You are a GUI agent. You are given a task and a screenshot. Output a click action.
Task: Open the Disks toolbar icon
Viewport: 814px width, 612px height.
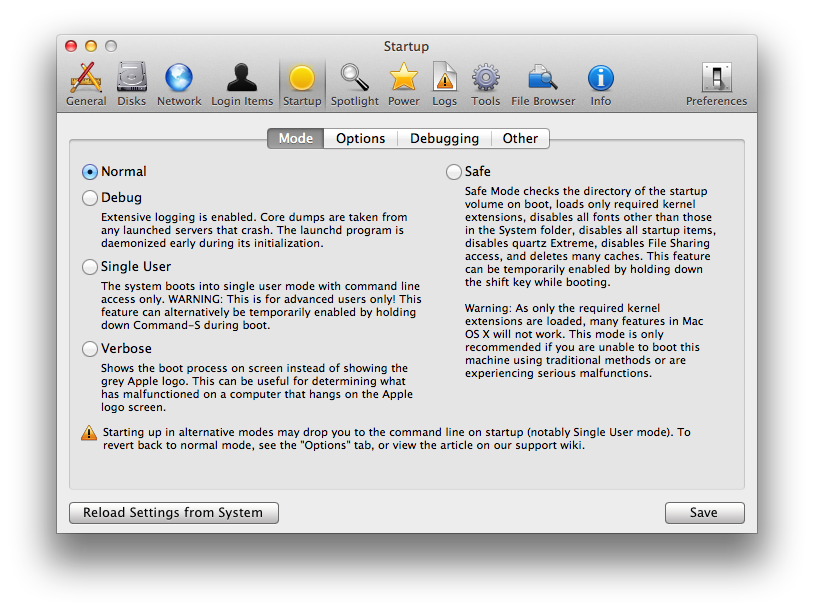point(131,78)
